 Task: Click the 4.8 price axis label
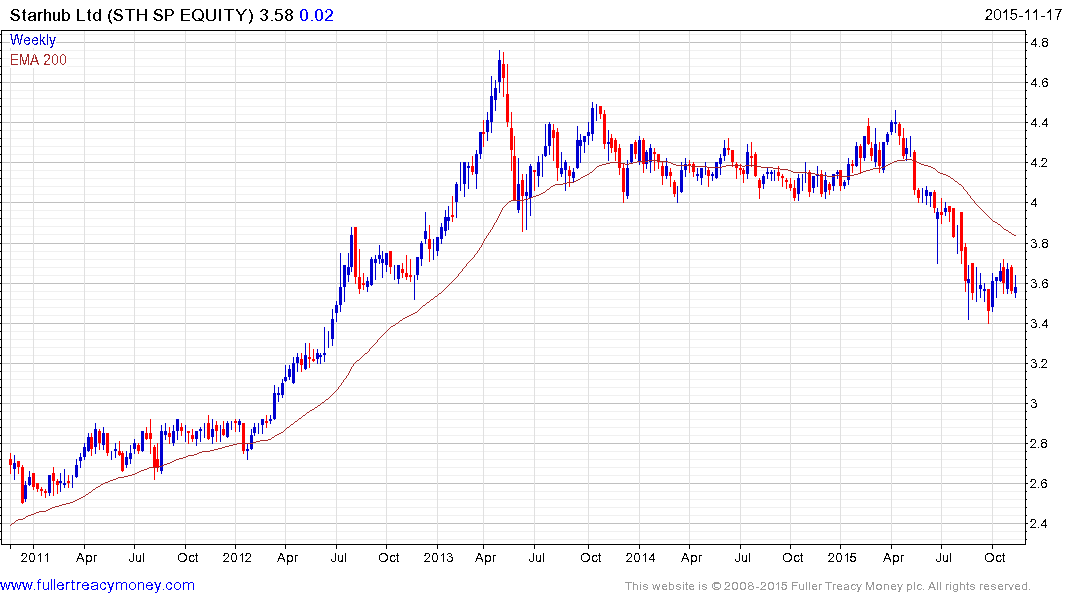pos(1039,43)
